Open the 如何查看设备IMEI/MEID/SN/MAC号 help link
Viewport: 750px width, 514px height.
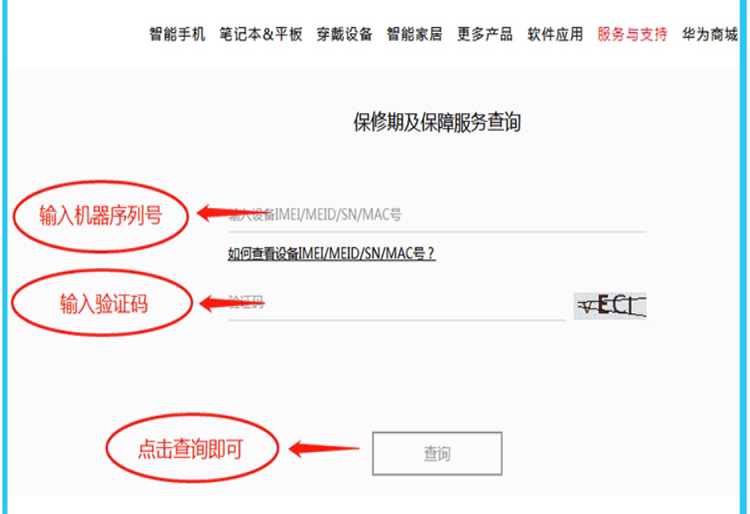(331, 253)
